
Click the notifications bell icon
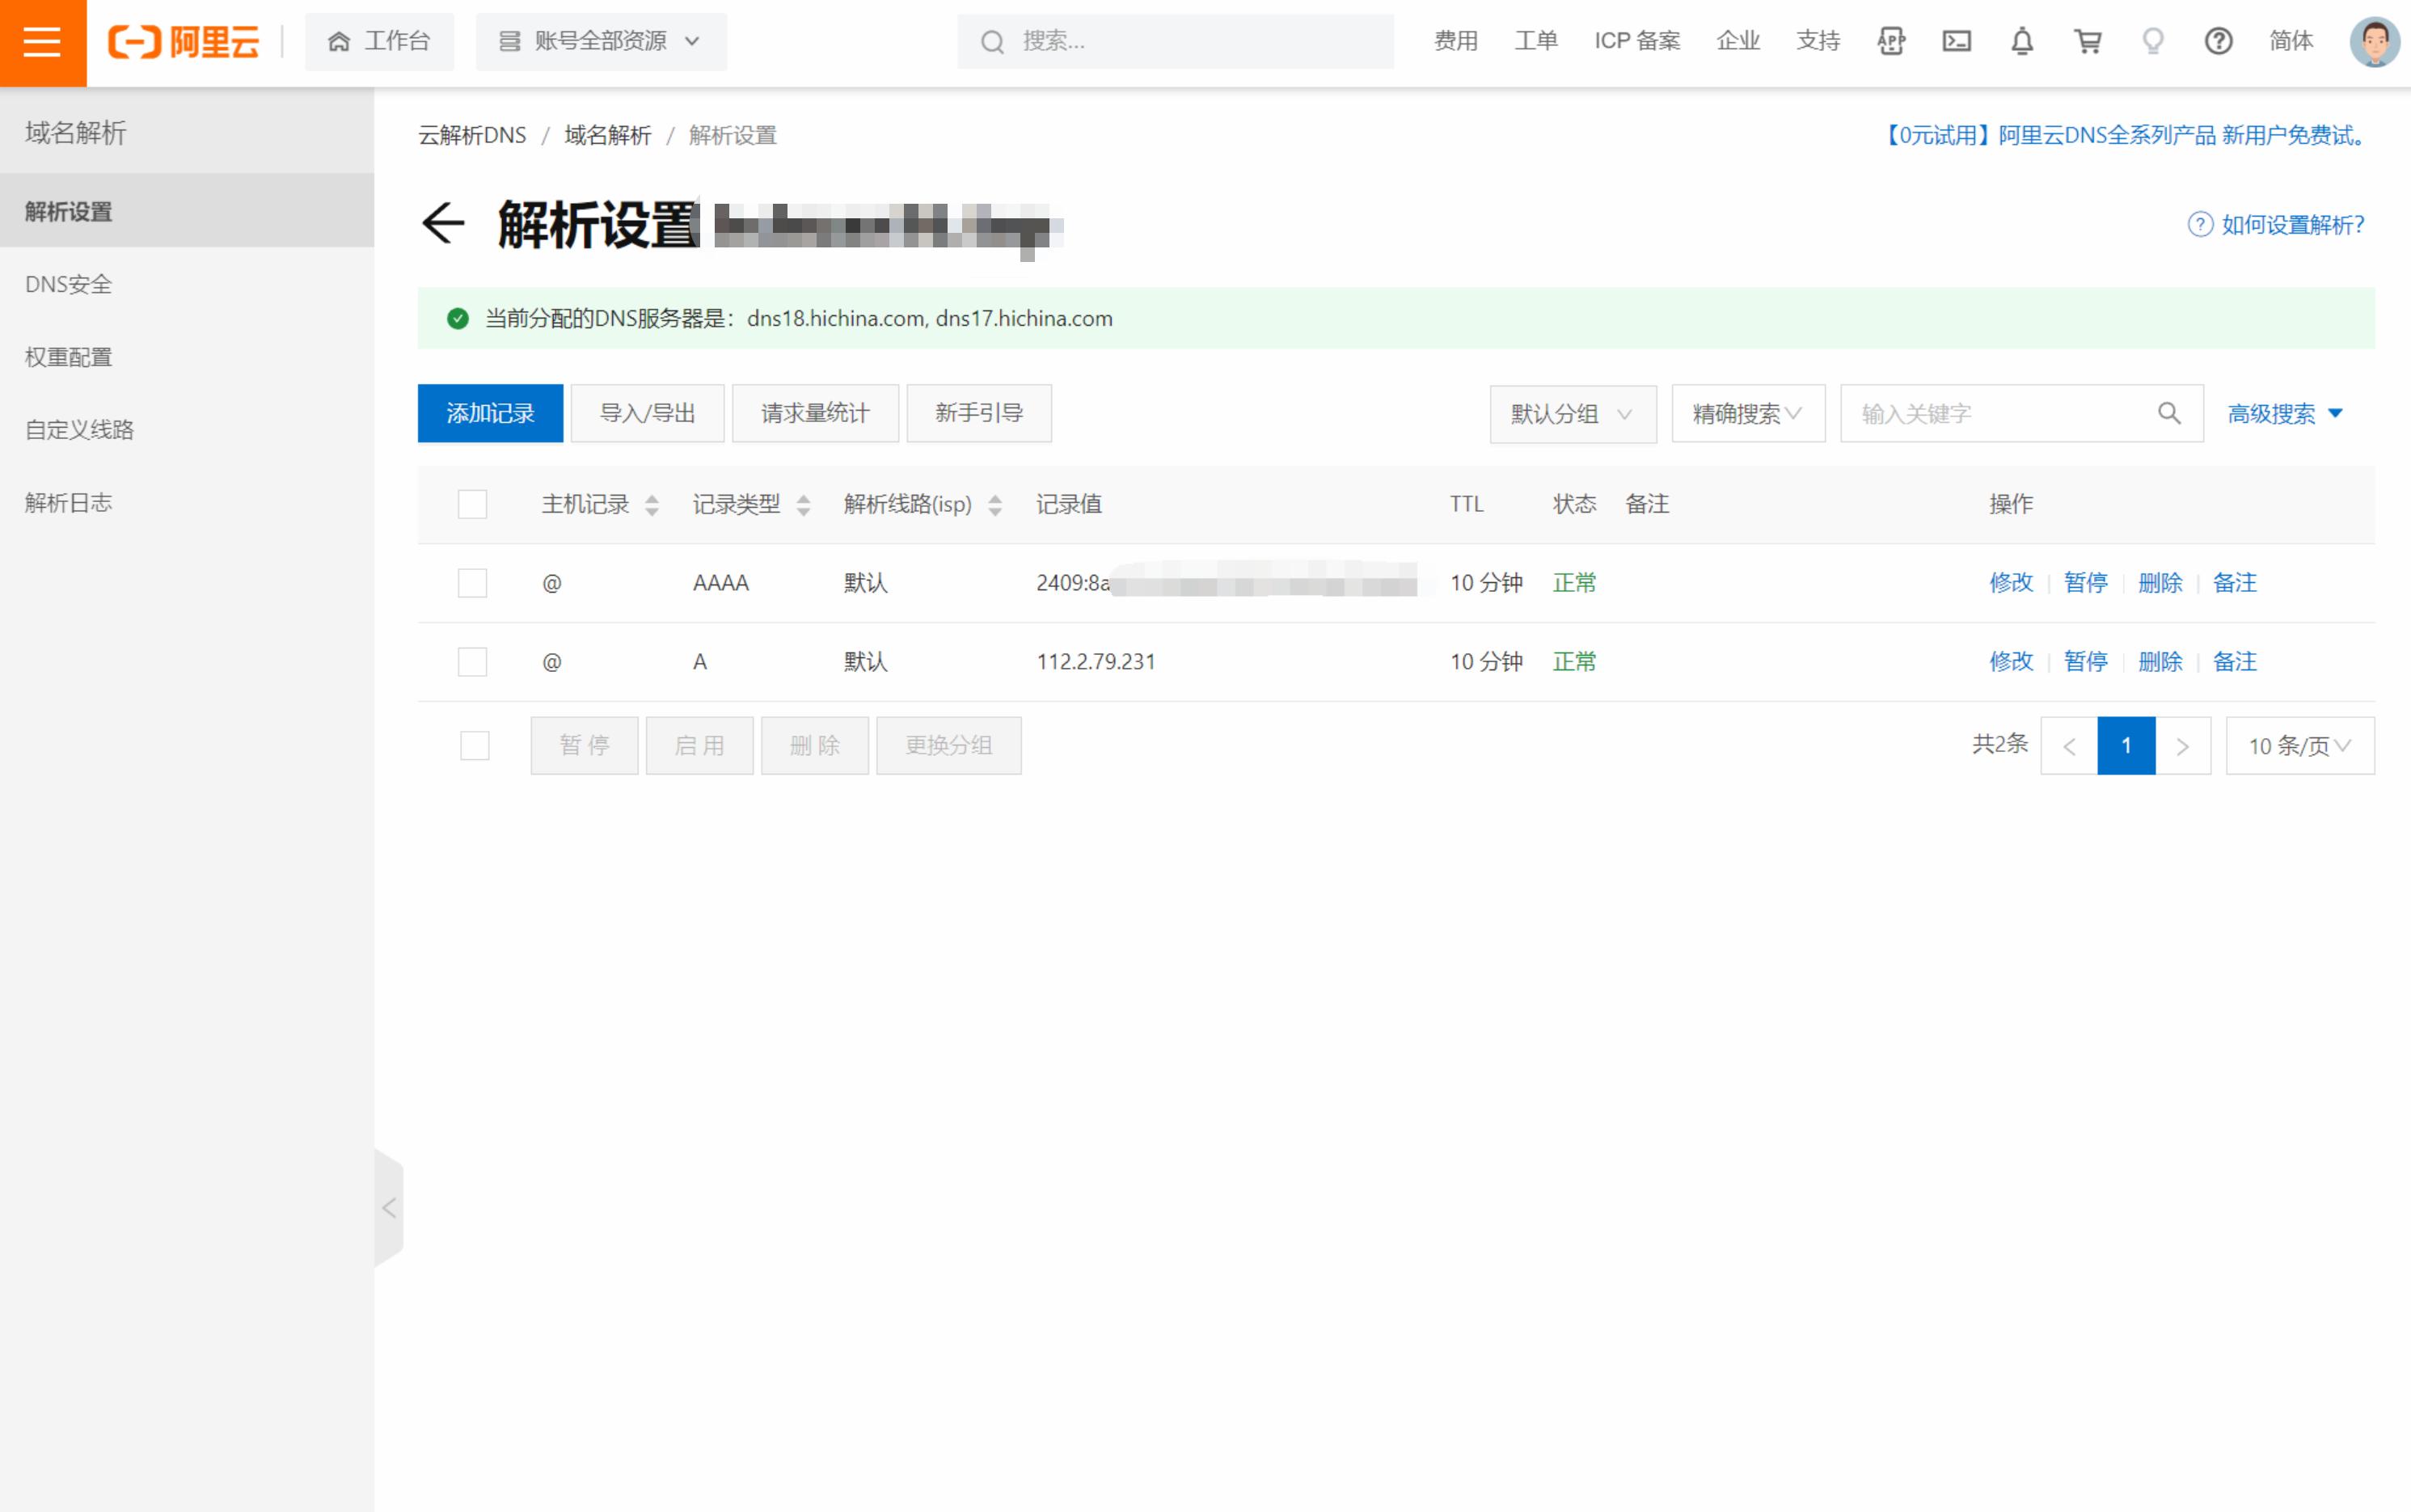pos(2022,41)
